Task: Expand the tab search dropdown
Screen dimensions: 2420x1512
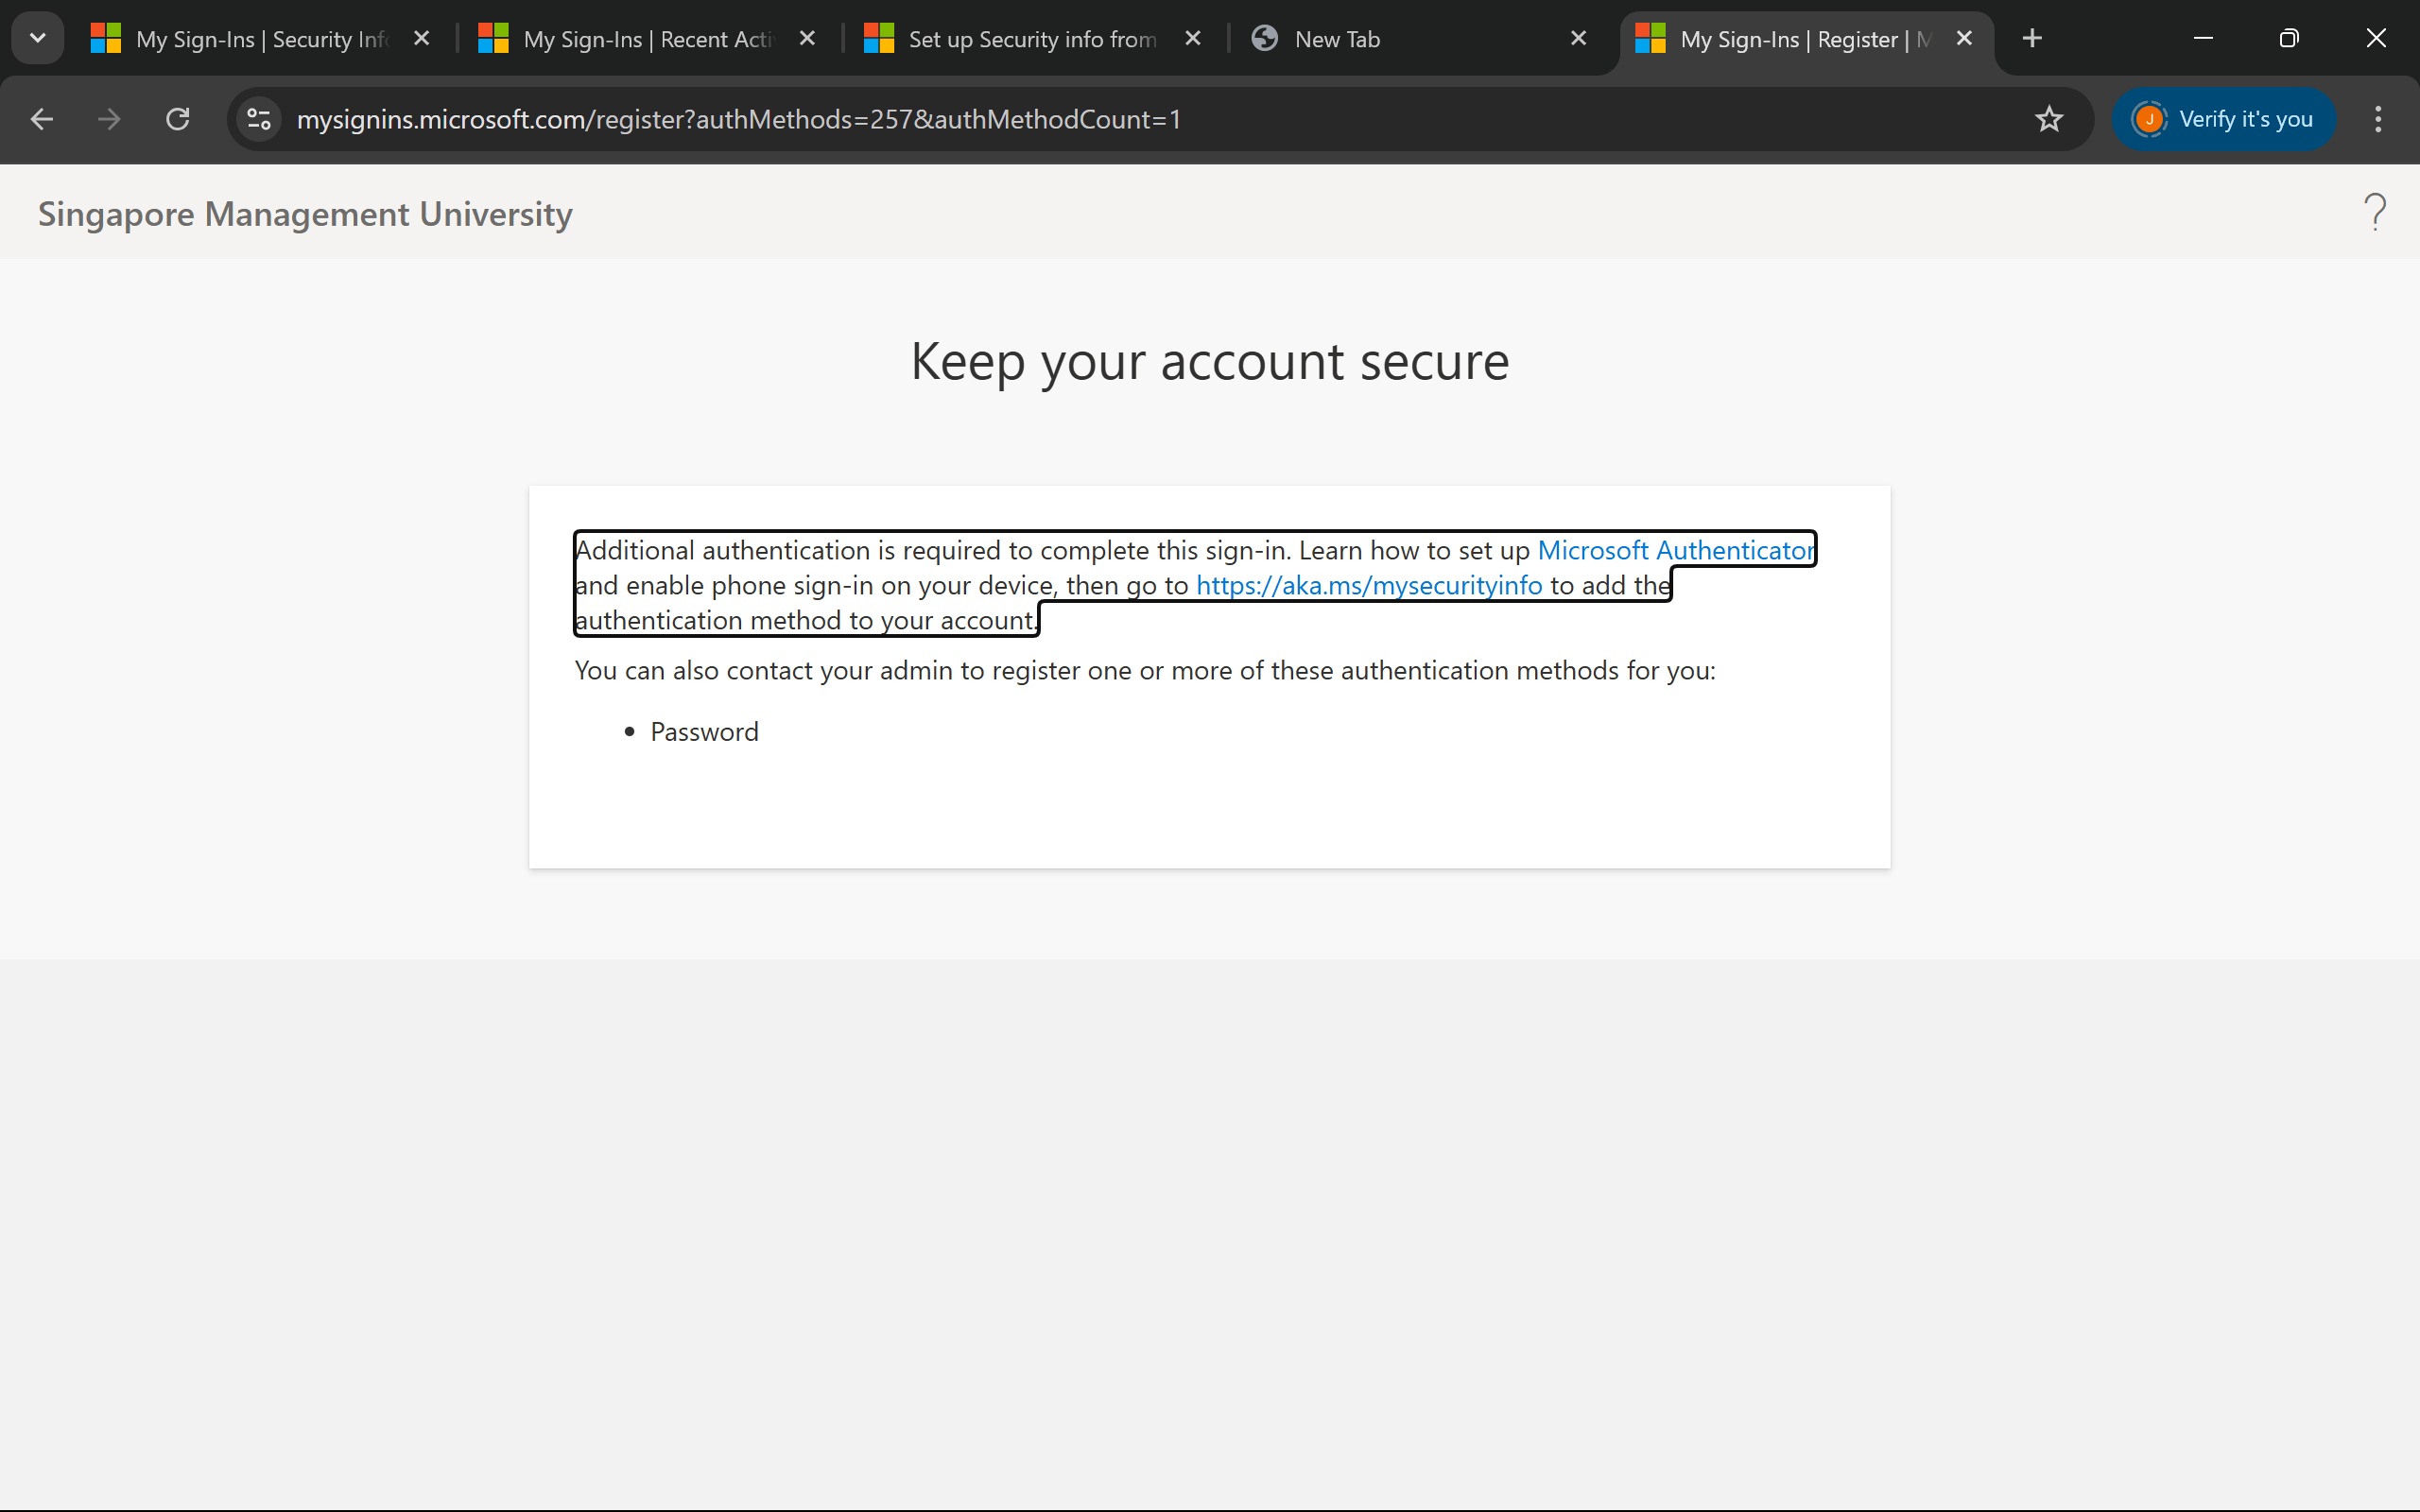Action: coord(38,38)
